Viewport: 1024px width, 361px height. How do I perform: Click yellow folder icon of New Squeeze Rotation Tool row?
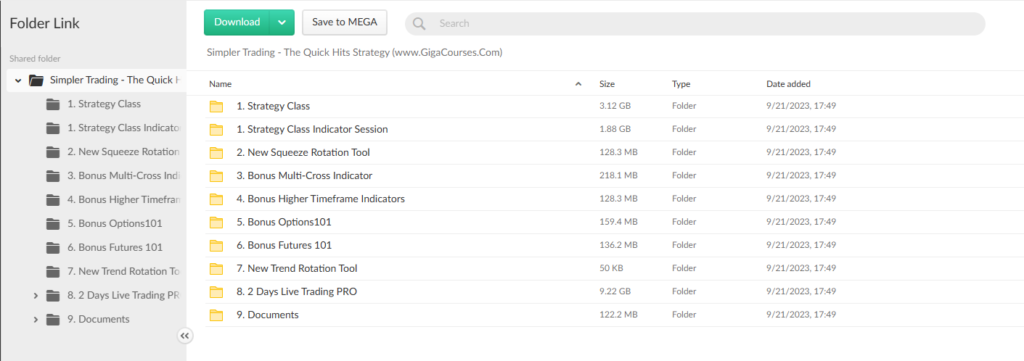click(x=216, y=153)
